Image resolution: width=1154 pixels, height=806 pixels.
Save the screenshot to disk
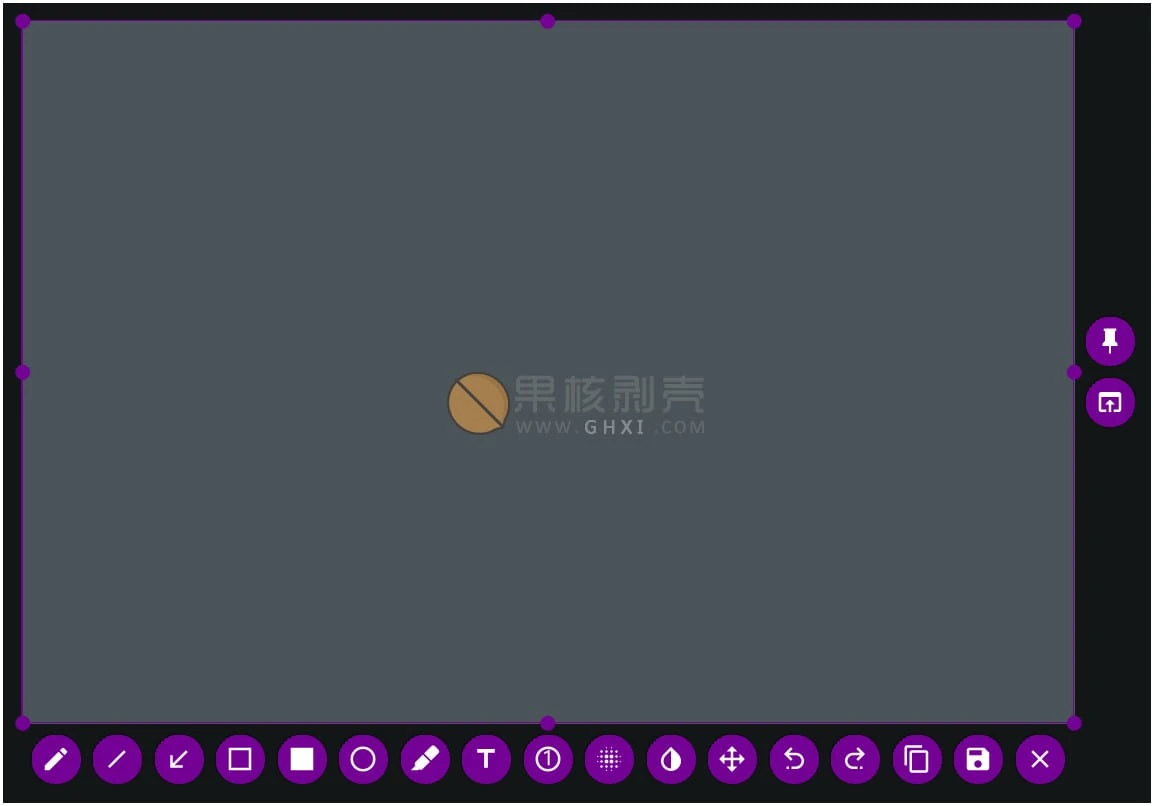[x=978, y=760]
